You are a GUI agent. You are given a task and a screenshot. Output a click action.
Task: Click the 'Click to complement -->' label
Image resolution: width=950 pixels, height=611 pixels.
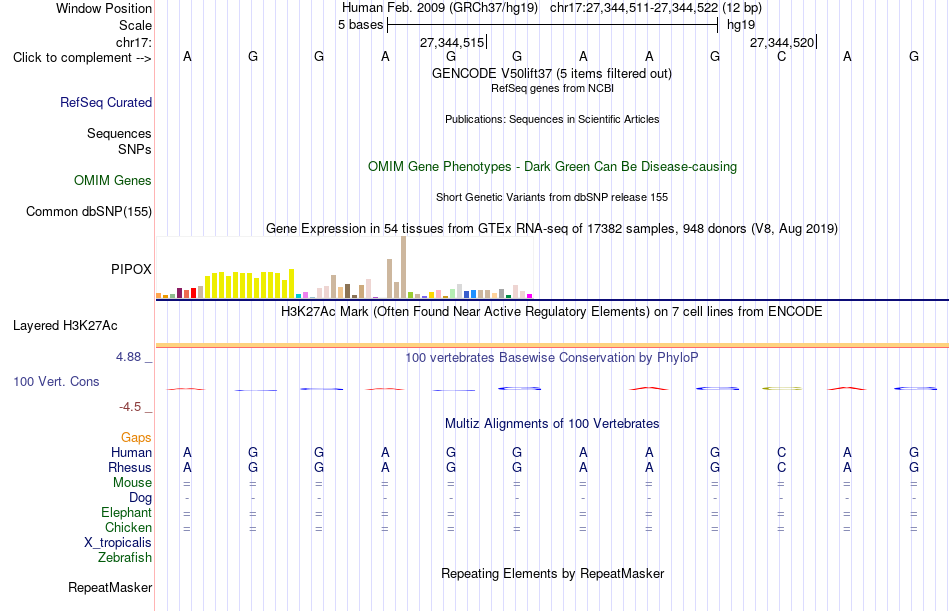point(82,58)
